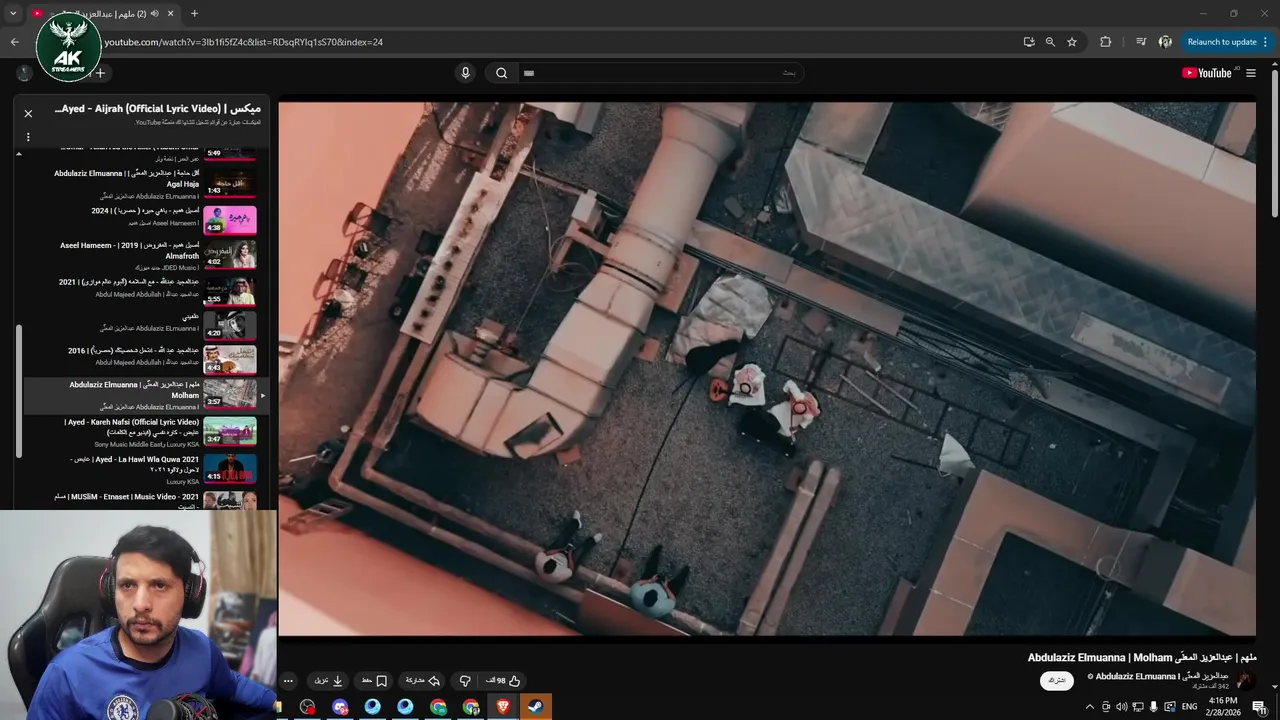Image resolution: width=1280 pixels, height=720 pixels.
Task: Open the channel avatar beside the title
Action: tap(1245, 680)
